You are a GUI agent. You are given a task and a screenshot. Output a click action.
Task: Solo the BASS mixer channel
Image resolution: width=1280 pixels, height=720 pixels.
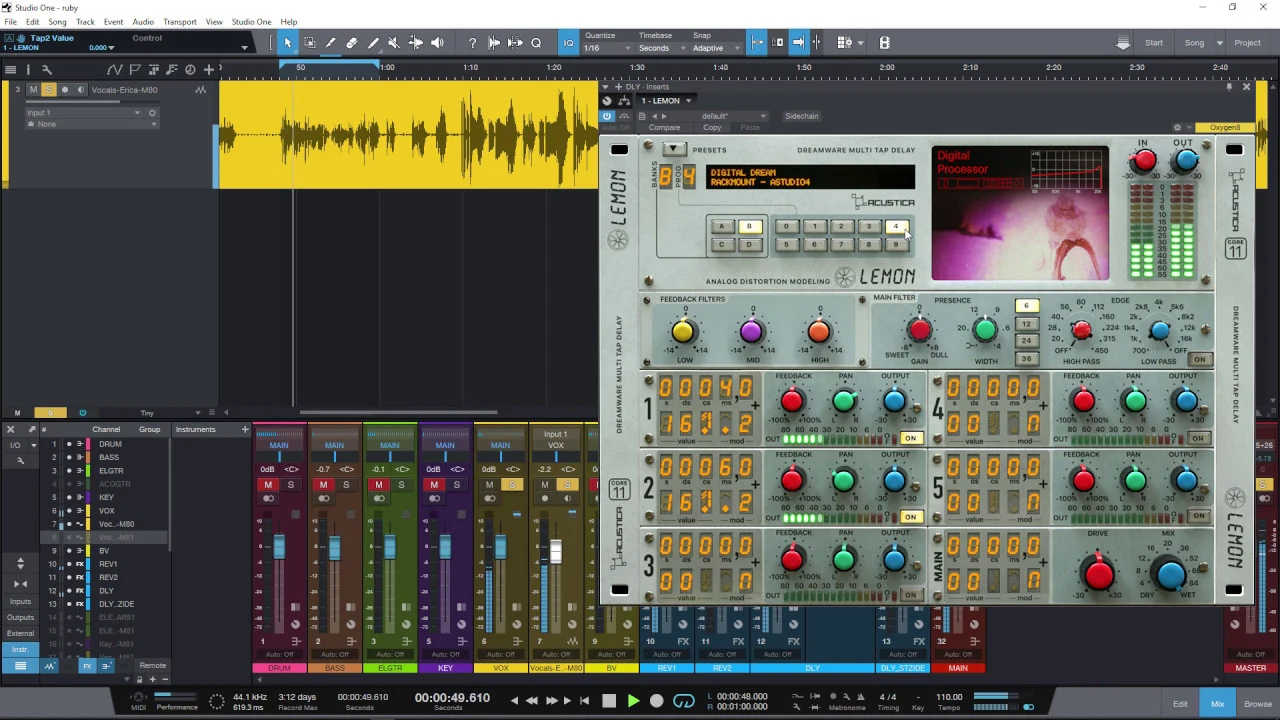[x=346, y=485]
